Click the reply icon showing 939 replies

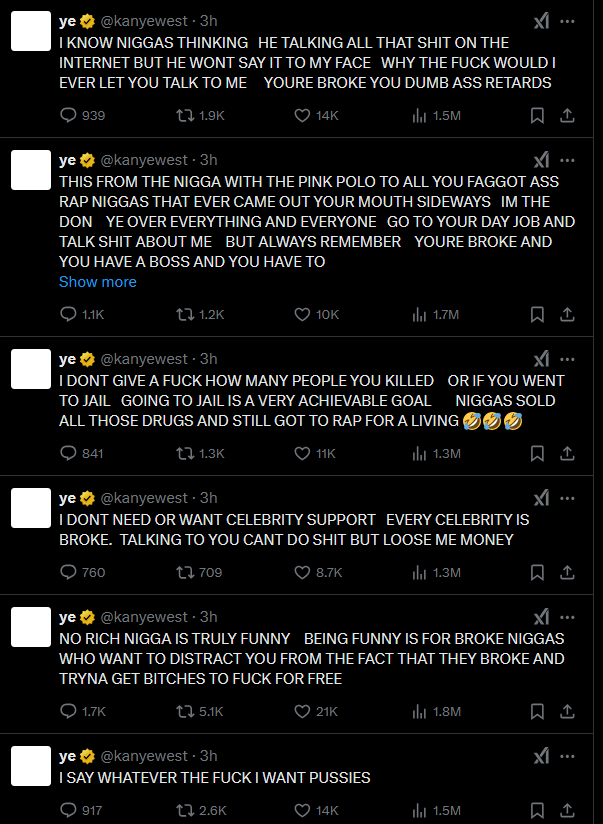coord(69,115)
